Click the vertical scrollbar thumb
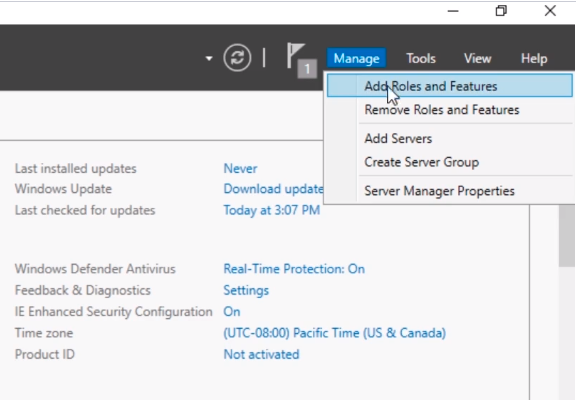 pos(566,236)
